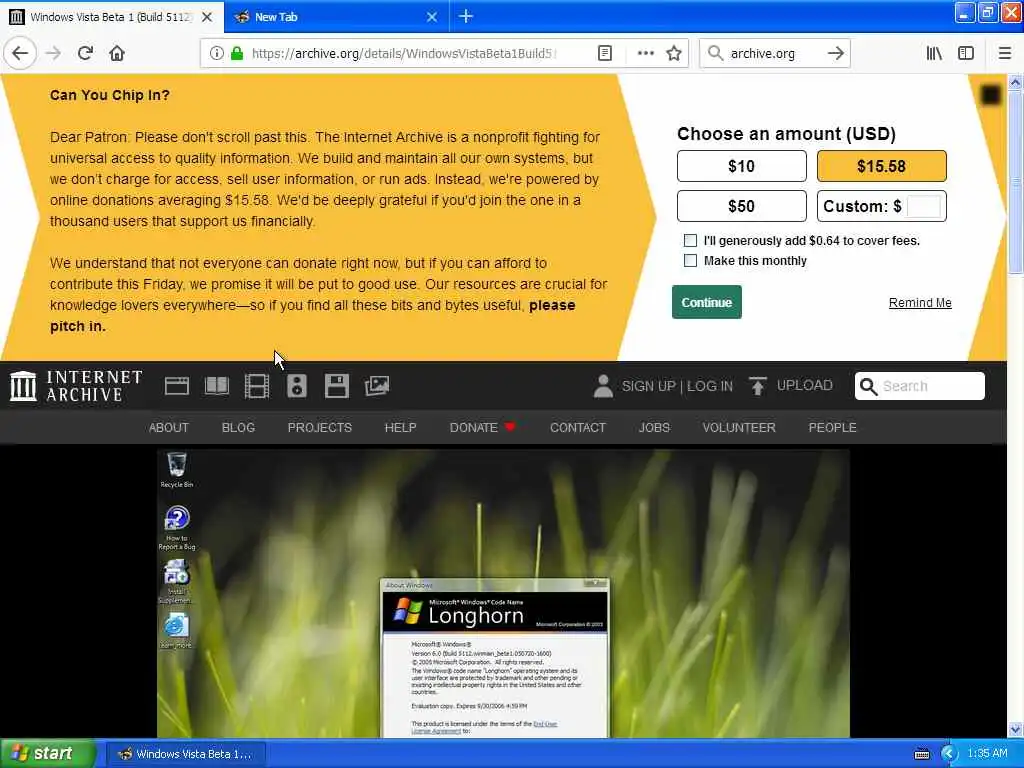Click the LOG IN link

tap(710, 386)
